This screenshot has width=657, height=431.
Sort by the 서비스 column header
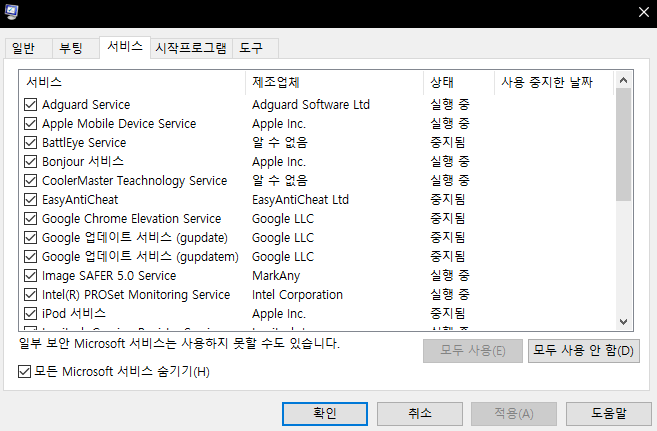132,83
